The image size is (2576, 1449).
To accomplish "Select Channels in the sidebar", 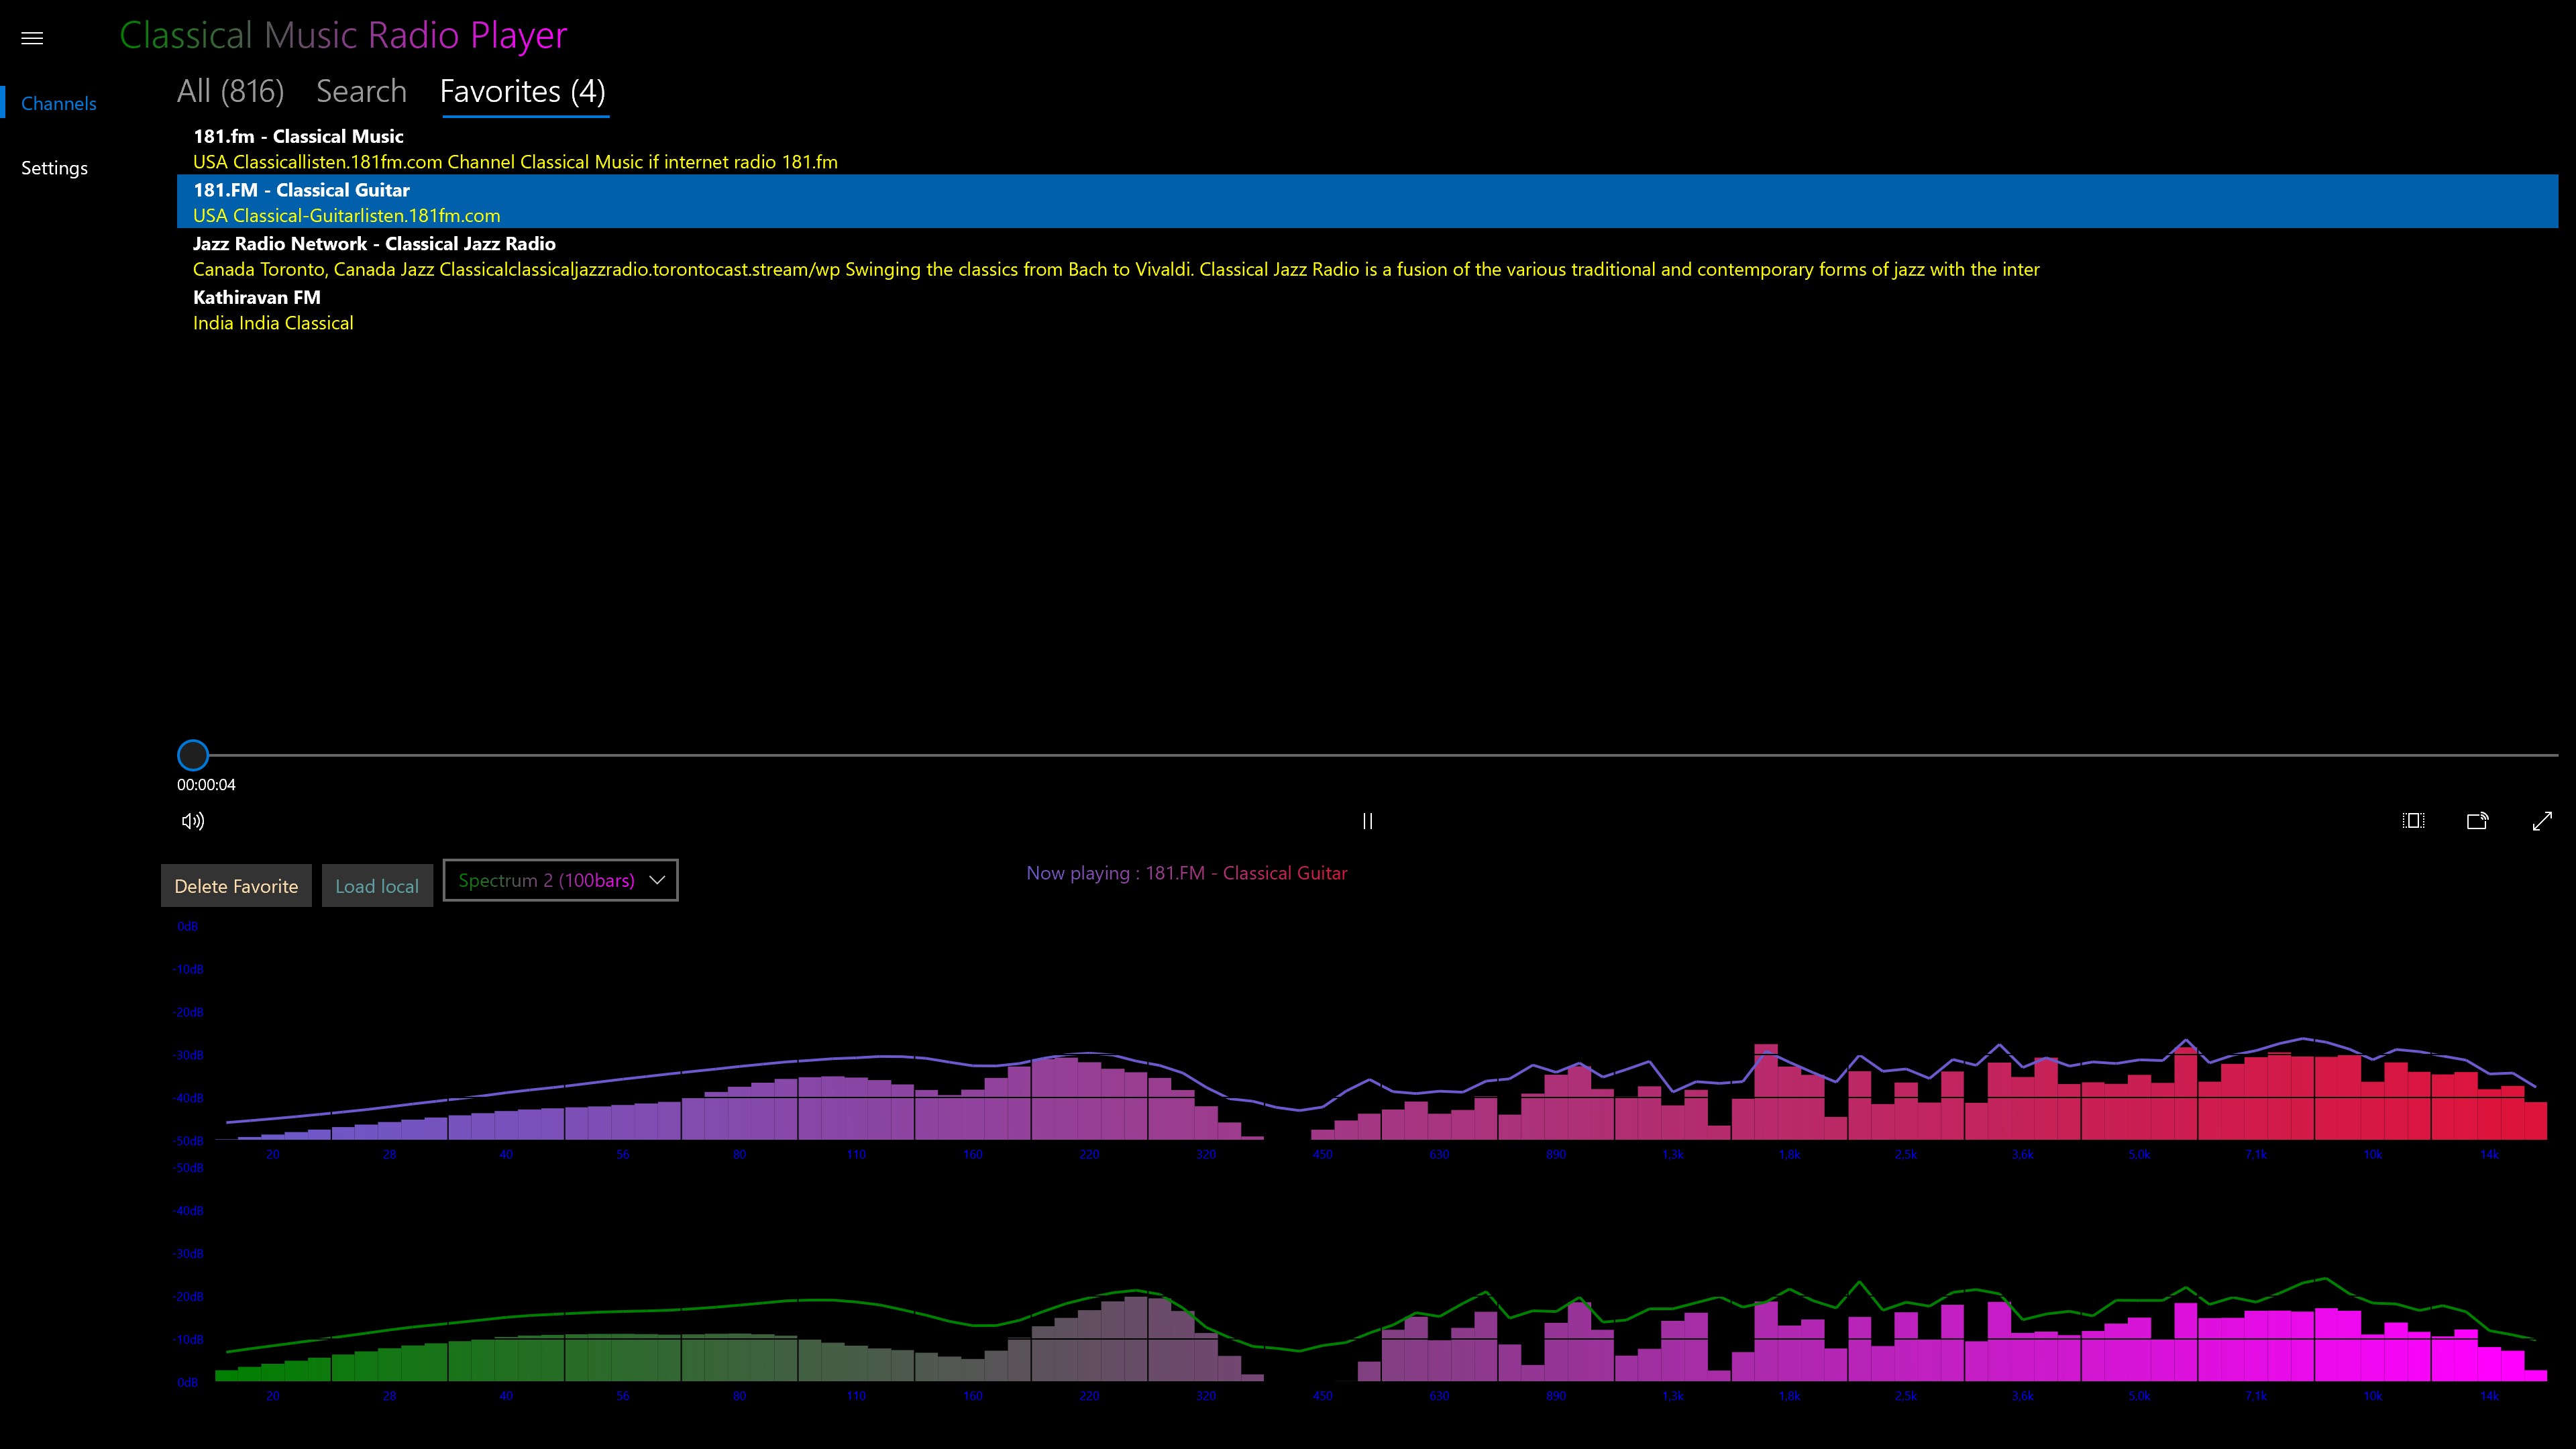I will point(58,103).
